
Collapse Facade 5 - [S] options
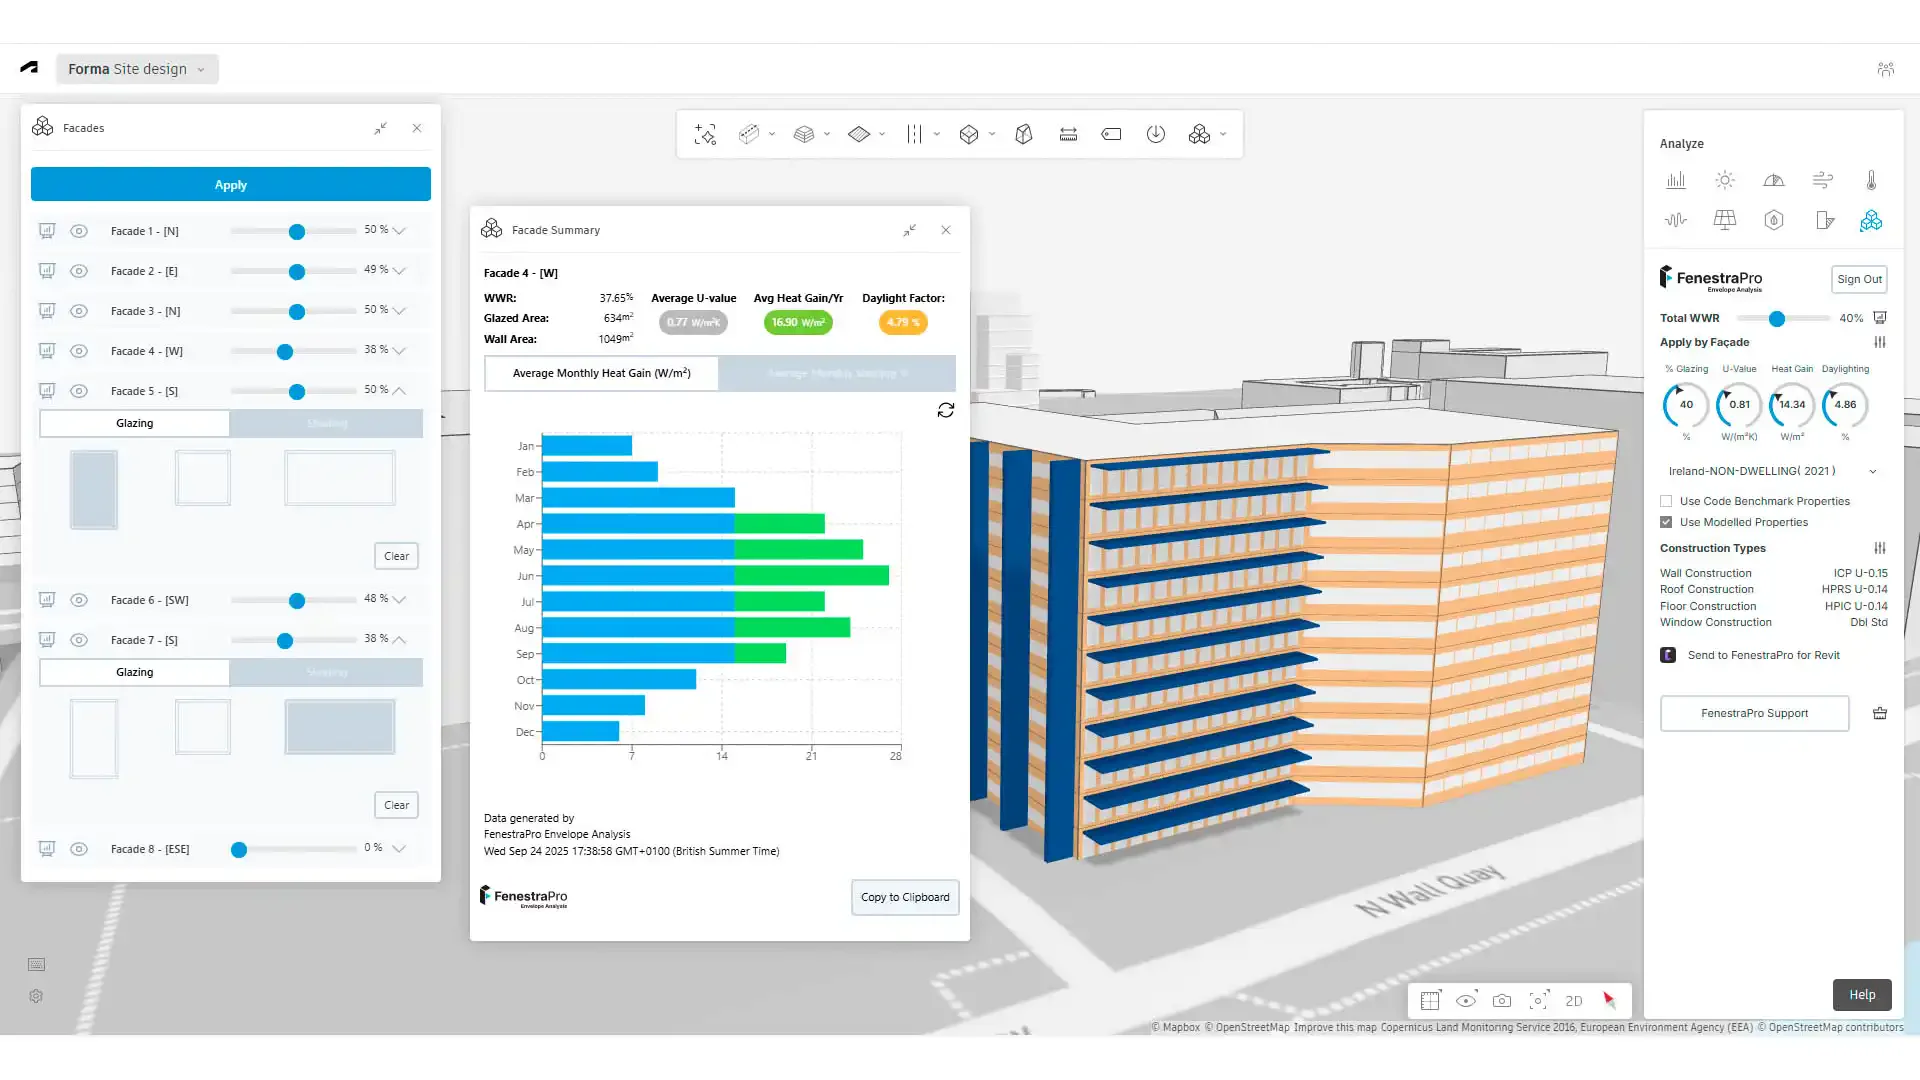[399, 390]
